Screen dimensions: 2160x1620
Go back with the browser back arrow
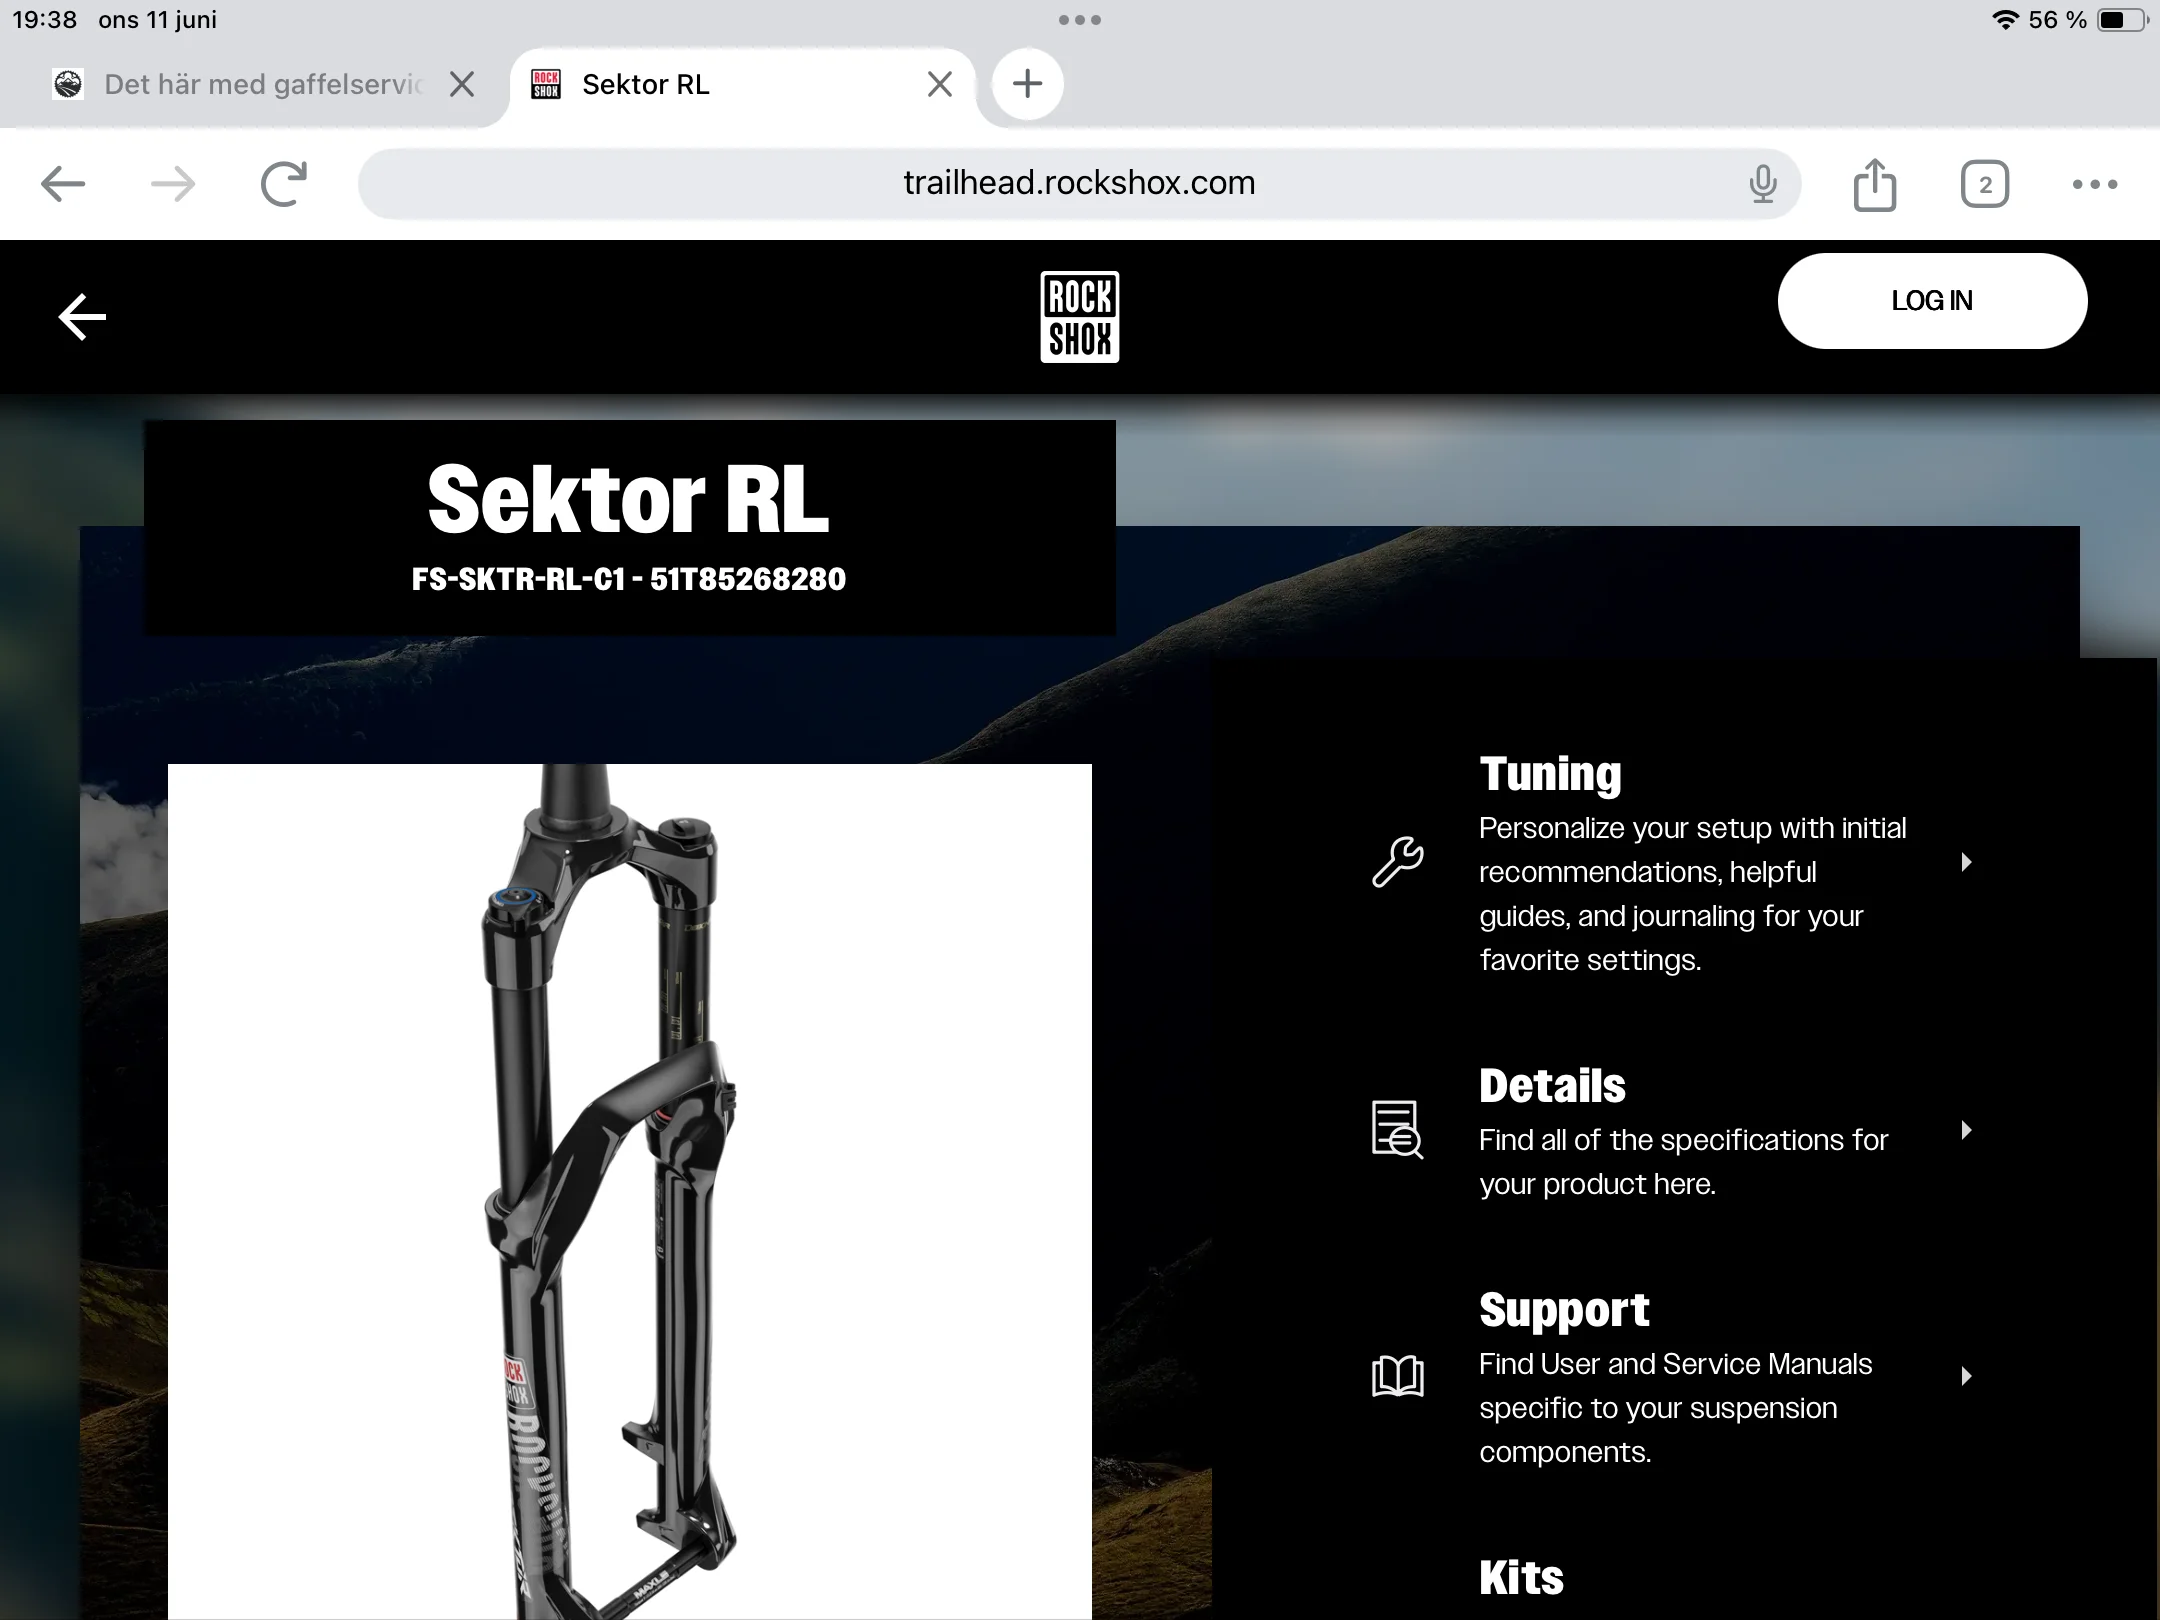pyautogui.click(x=63, y=184)
